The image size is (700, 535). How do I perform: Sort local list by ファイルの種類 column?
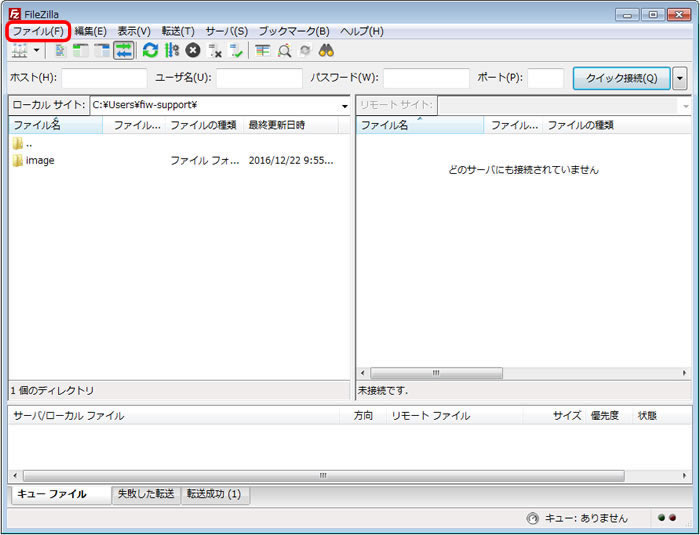[204, 125]
